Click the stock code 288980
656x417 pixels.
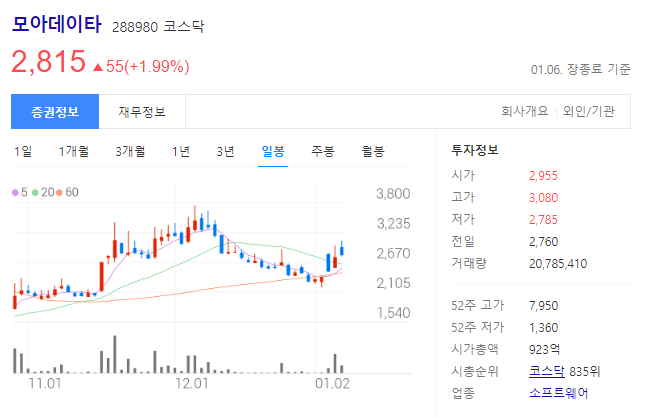[135, 27]
